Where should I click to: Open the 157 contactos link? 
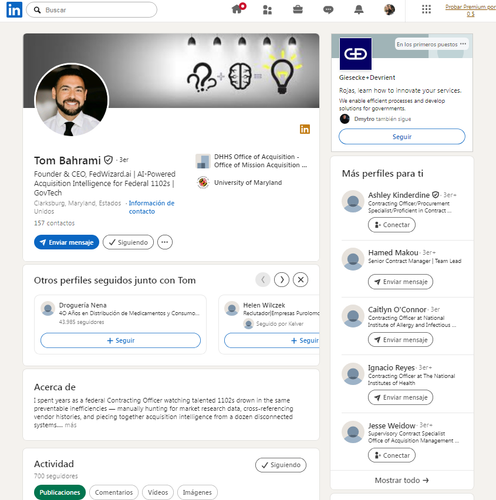click(54, 223)
